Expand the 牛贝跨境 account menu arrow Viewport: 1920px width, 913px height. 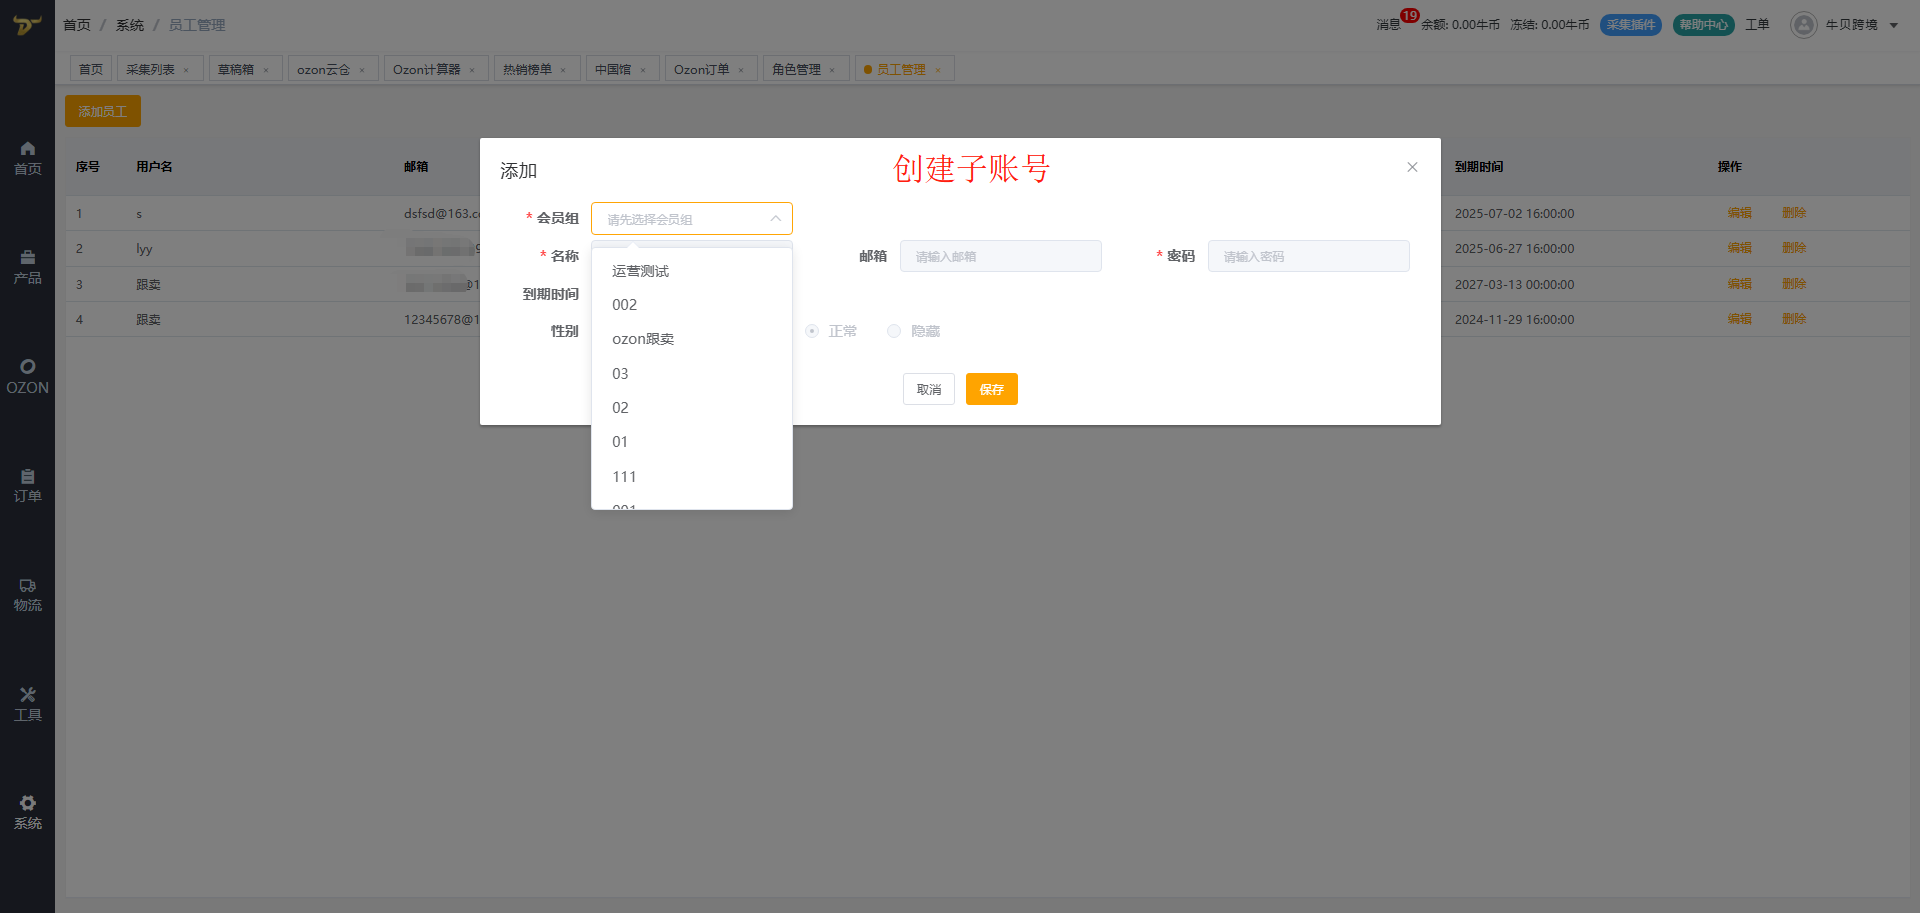(1894, 26)
